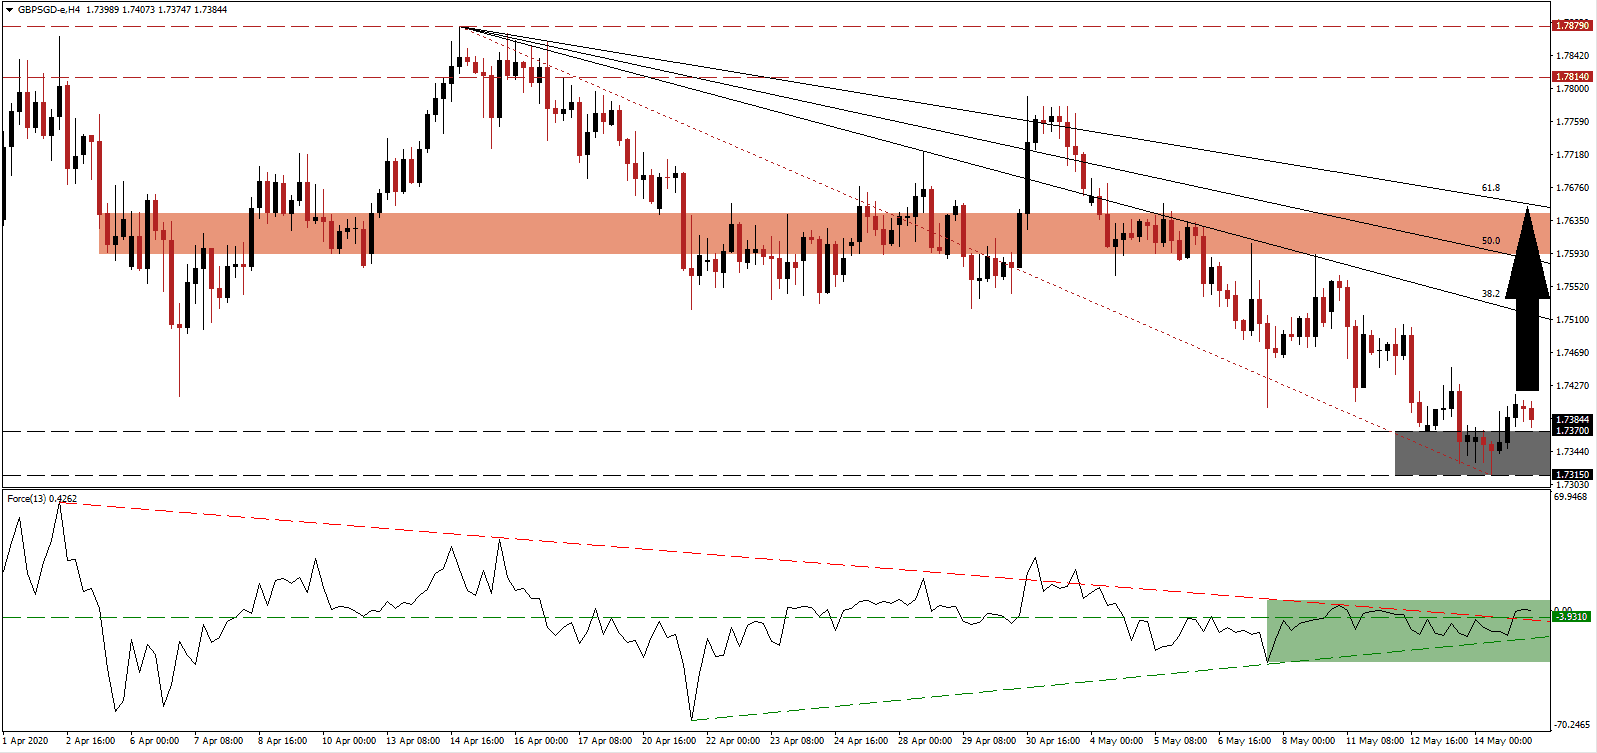1597x753 pixels.
Task: Click the 1.77590 price axis label
Action: click(1572, 122)
